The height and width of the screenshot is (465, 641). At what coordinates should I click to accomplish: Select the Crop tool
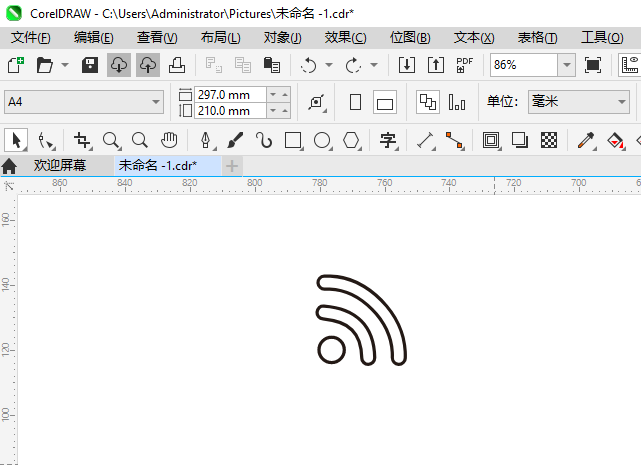[82, 141]
